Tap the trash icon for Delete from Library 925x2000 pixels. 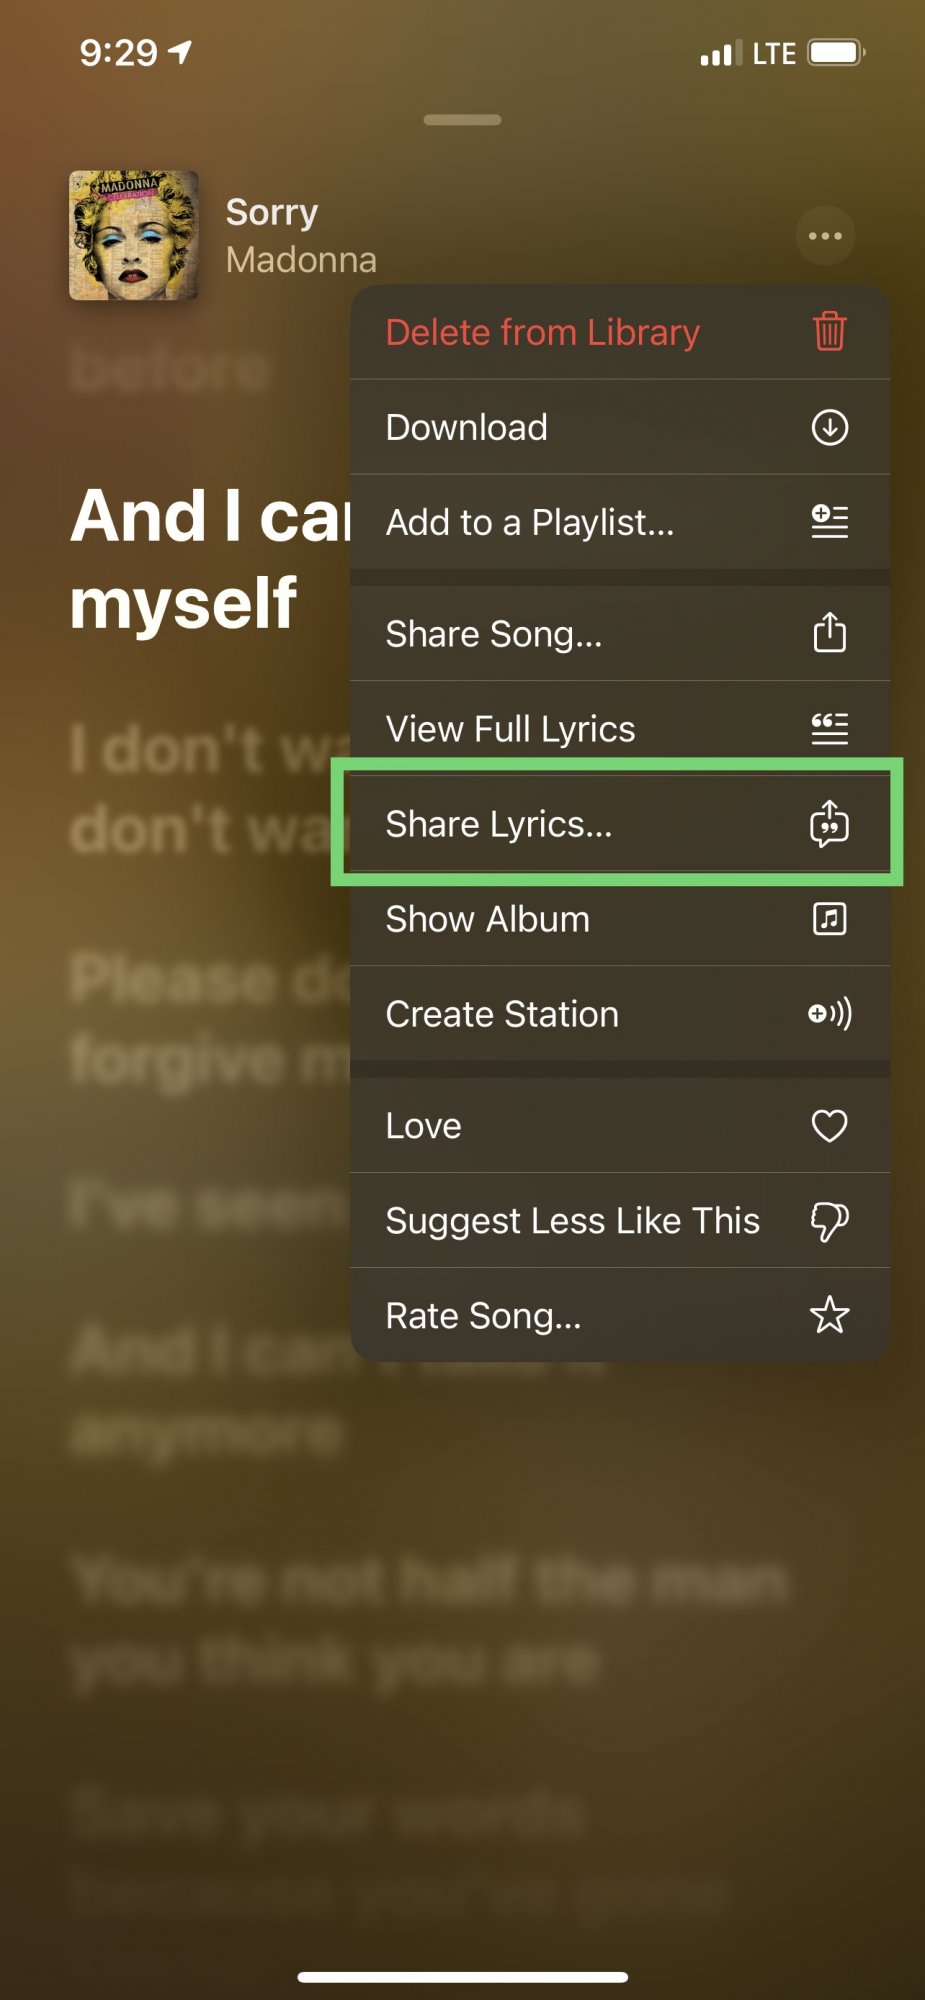[x=829, y=331]
